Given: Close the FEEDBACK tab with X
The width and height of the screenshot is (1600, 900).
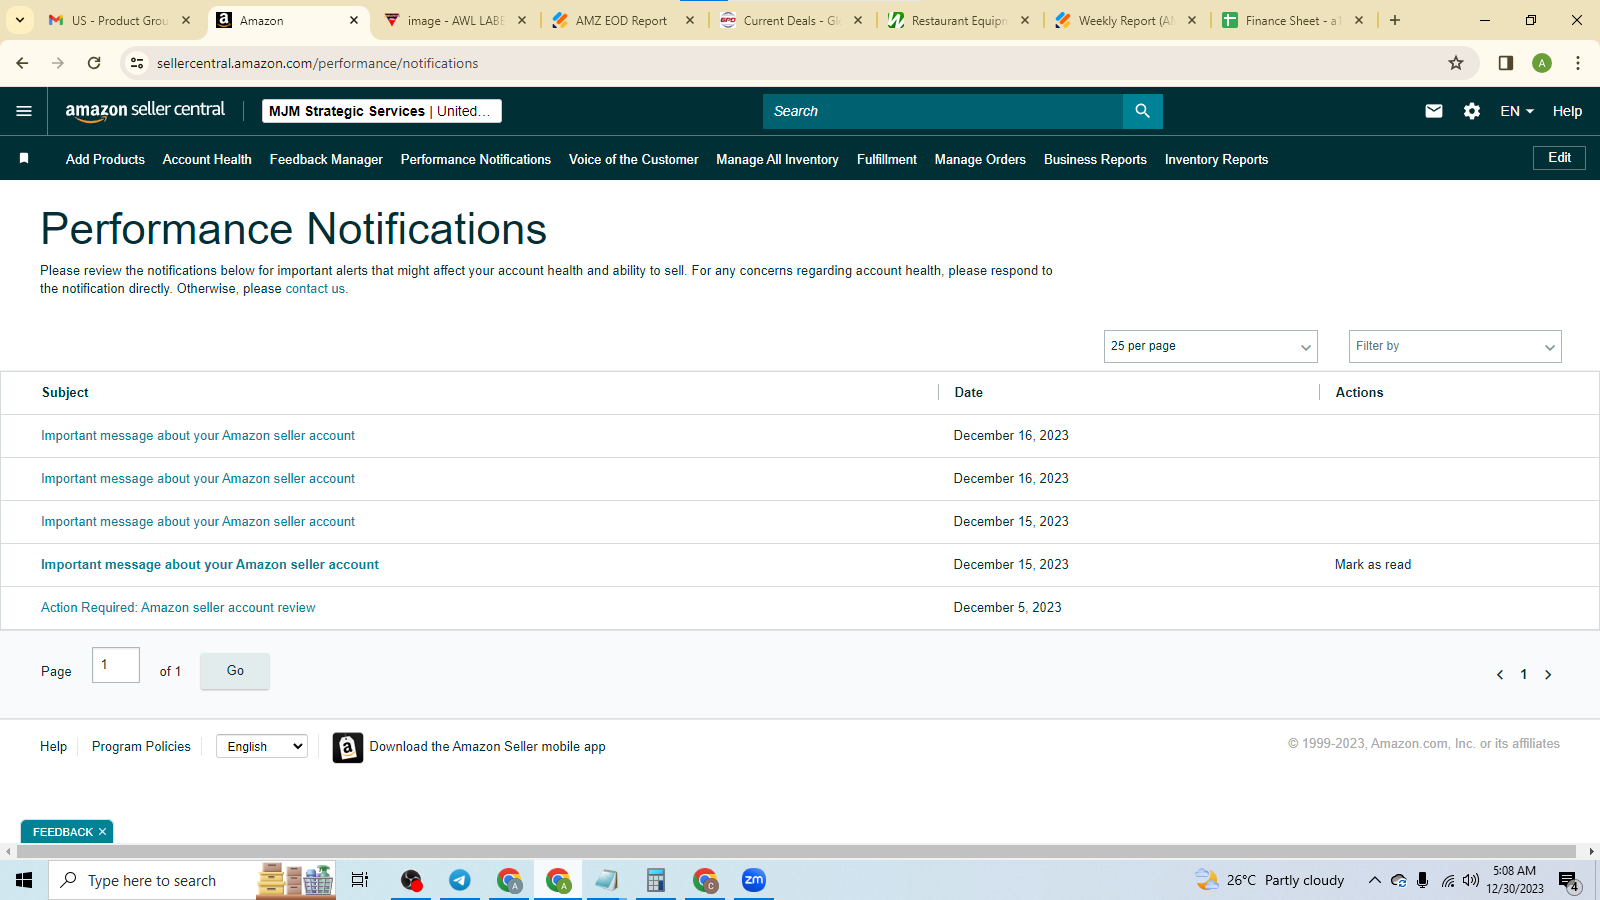Looking at the screenshot, I should [x=102, y=832].
